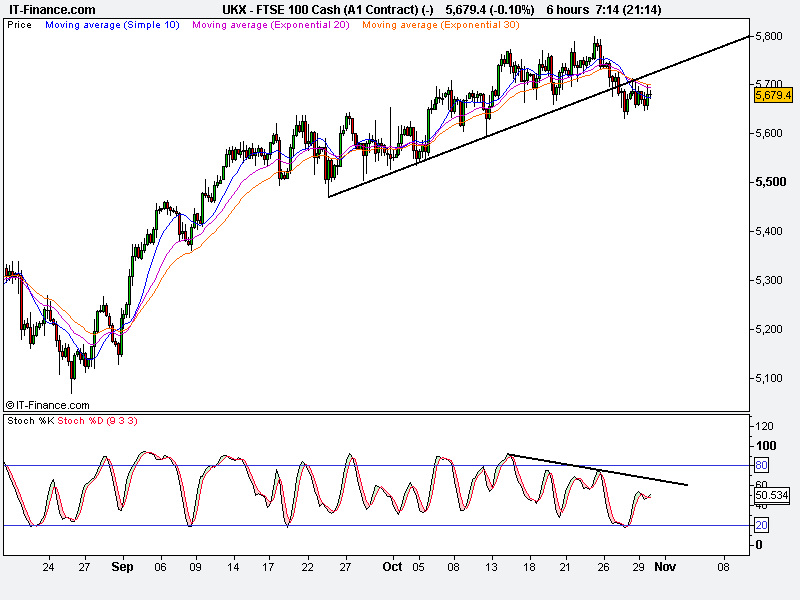Click the 26 date axis label

click(x=603, y=567)
